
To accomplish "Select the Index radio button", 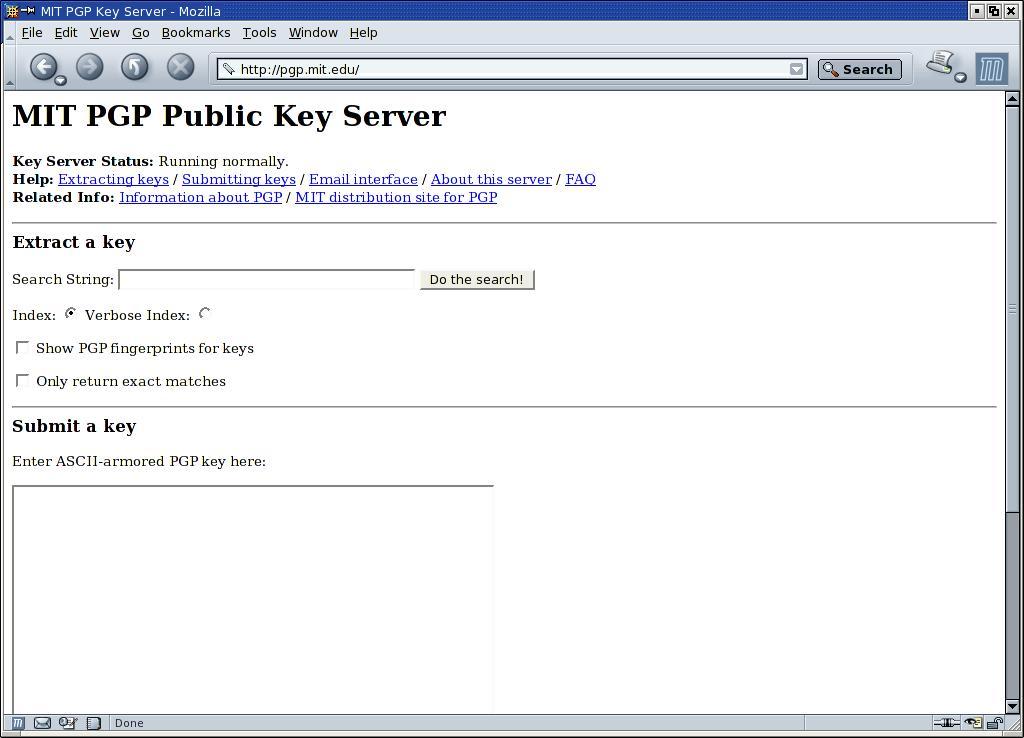I will coord(71,313).
